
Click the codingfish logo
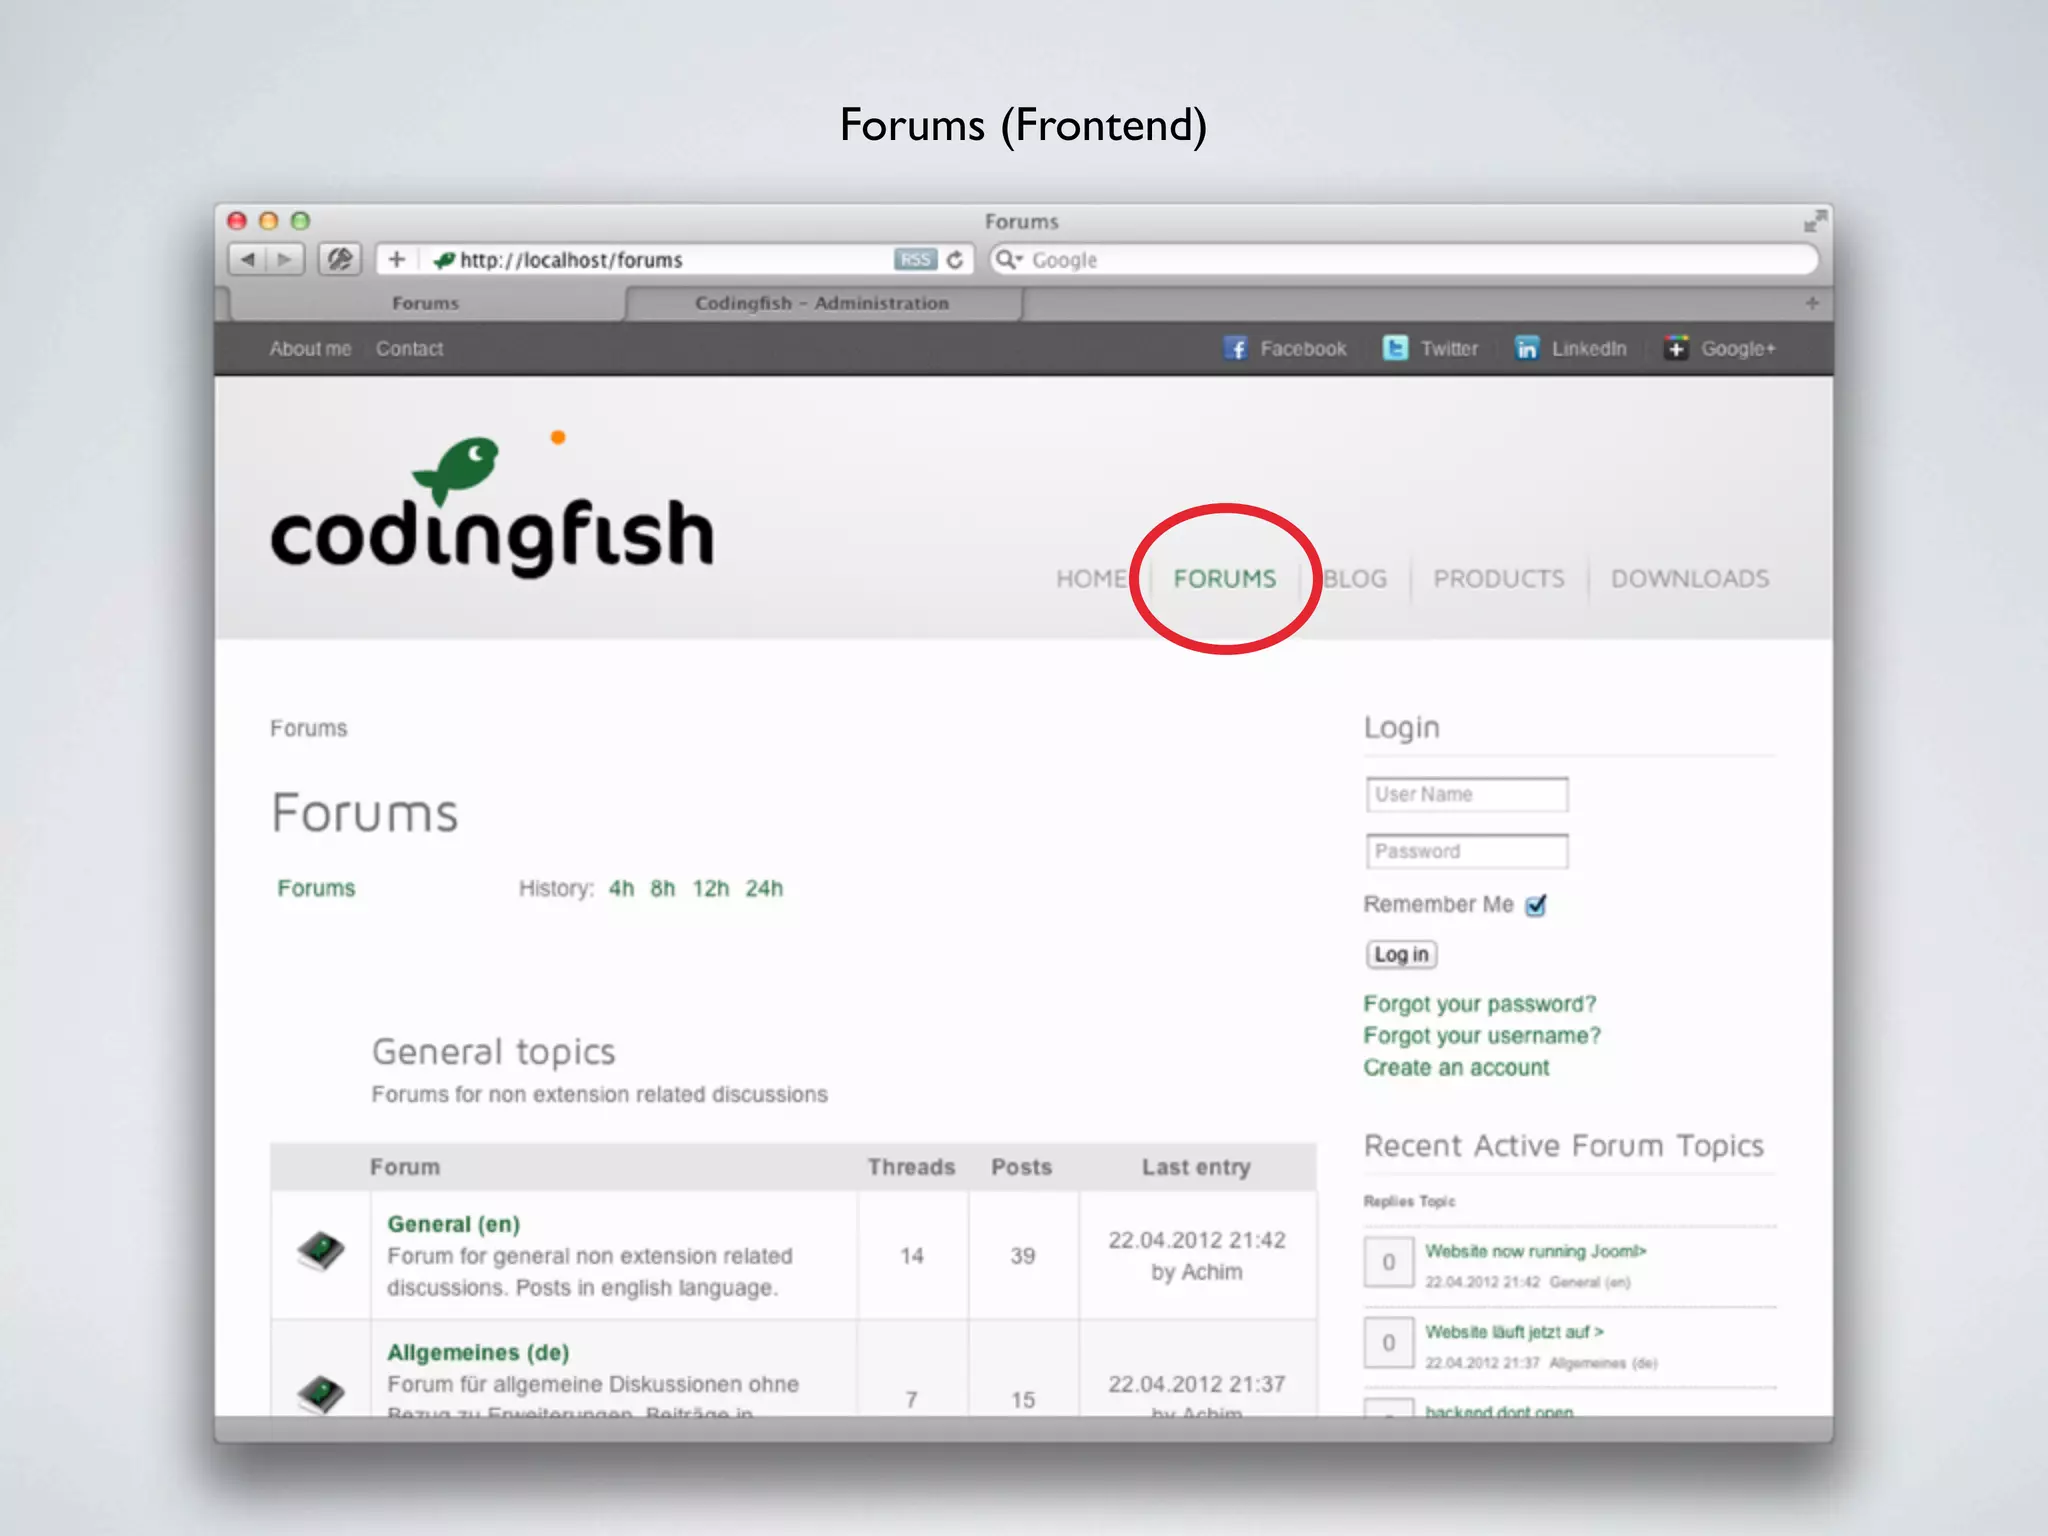[492, 505]
